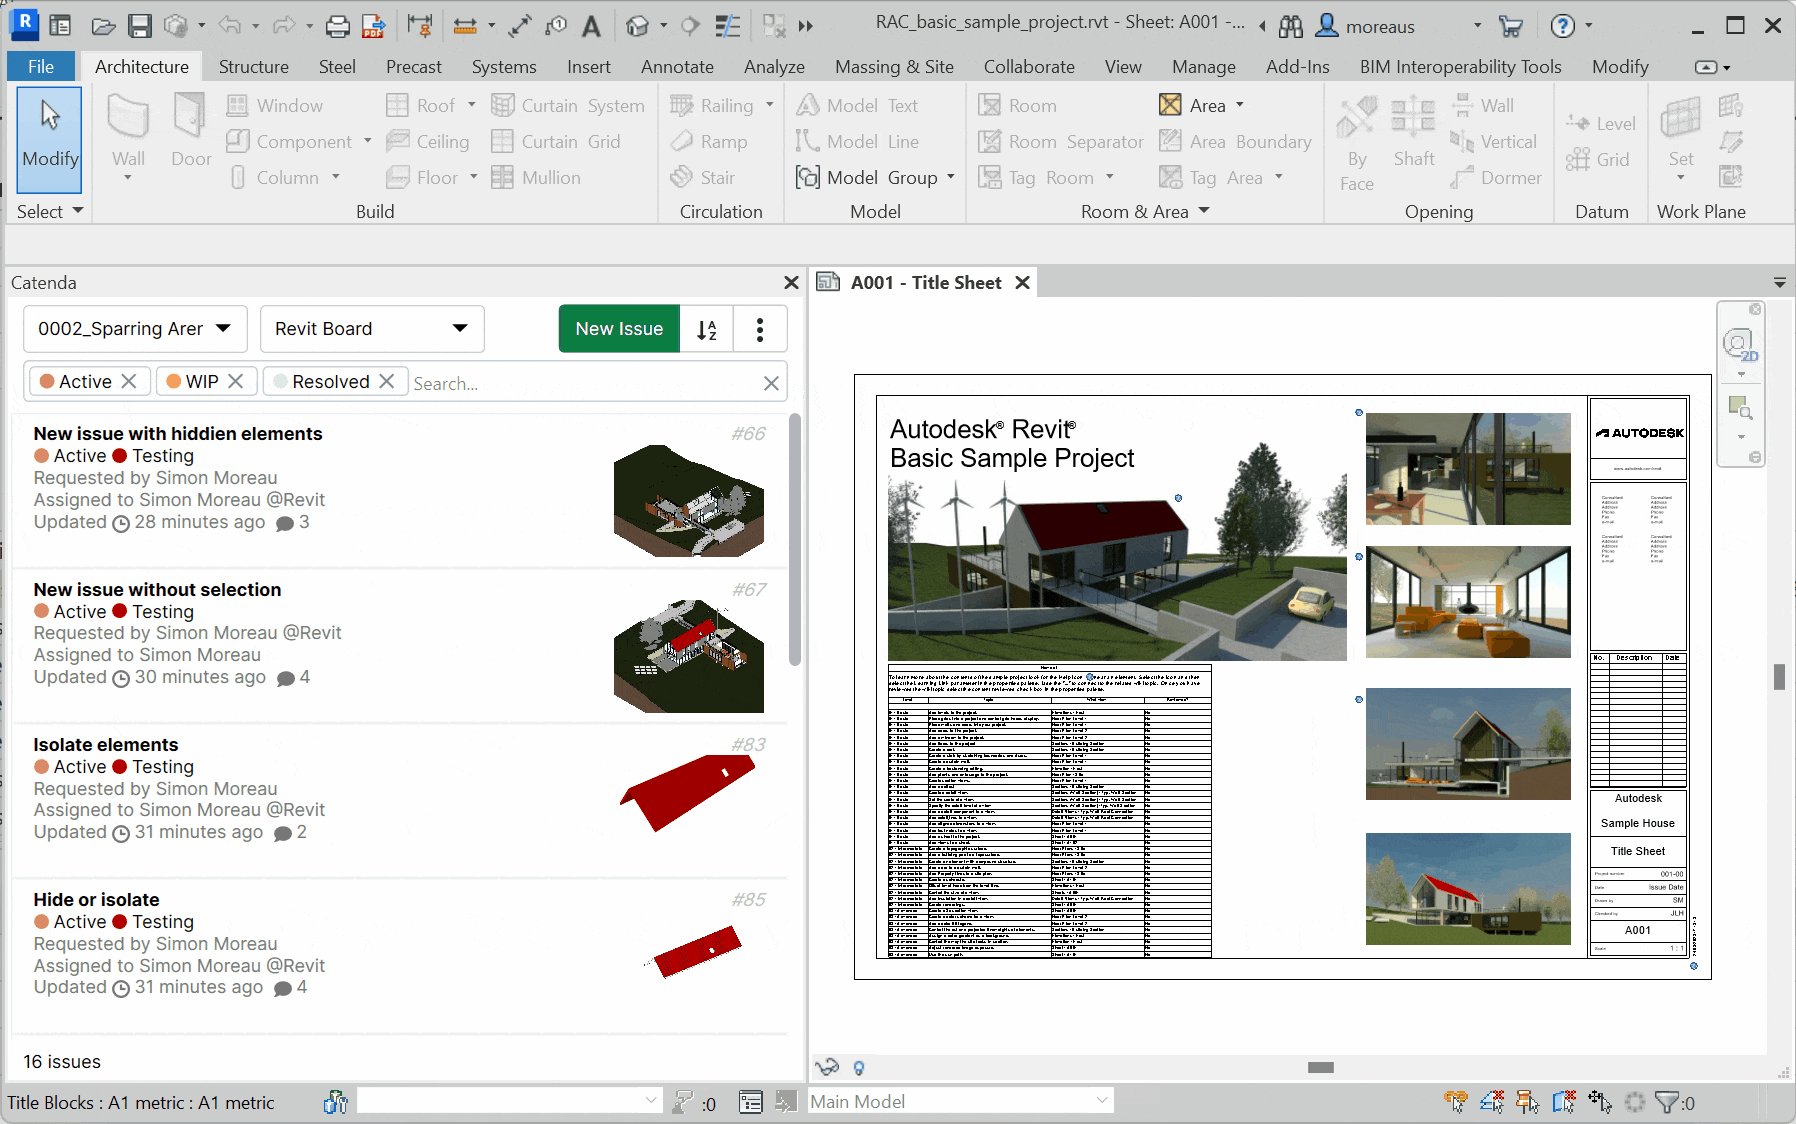Viewport: 1796px width, 1124px height.
Task: Click the Print icon in quick access toolbar
Action: (x=338, y=26)
